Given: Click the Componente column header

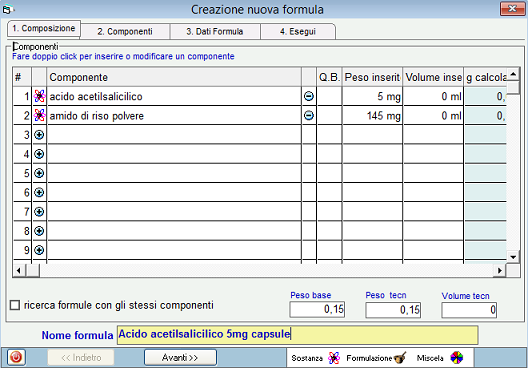Looking at the screenshot, I should [x=174, y=77].
